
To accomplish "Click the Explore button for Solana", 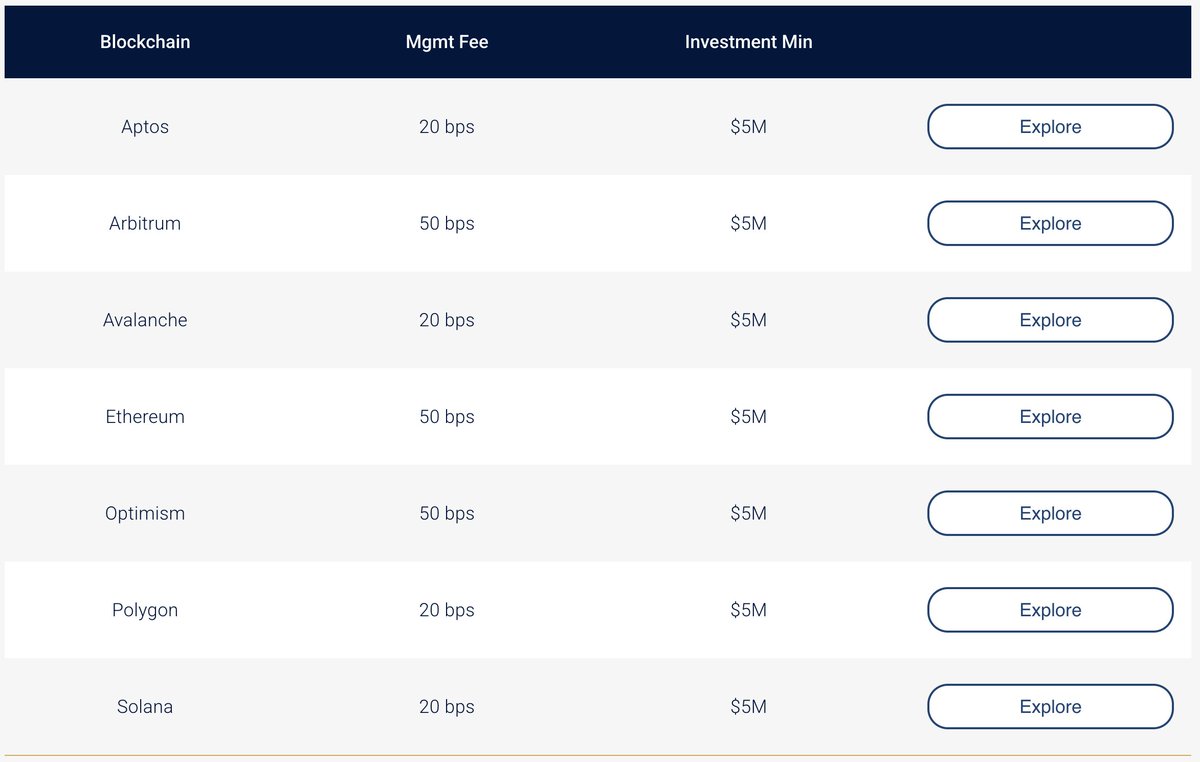I will pos(1050,706).
